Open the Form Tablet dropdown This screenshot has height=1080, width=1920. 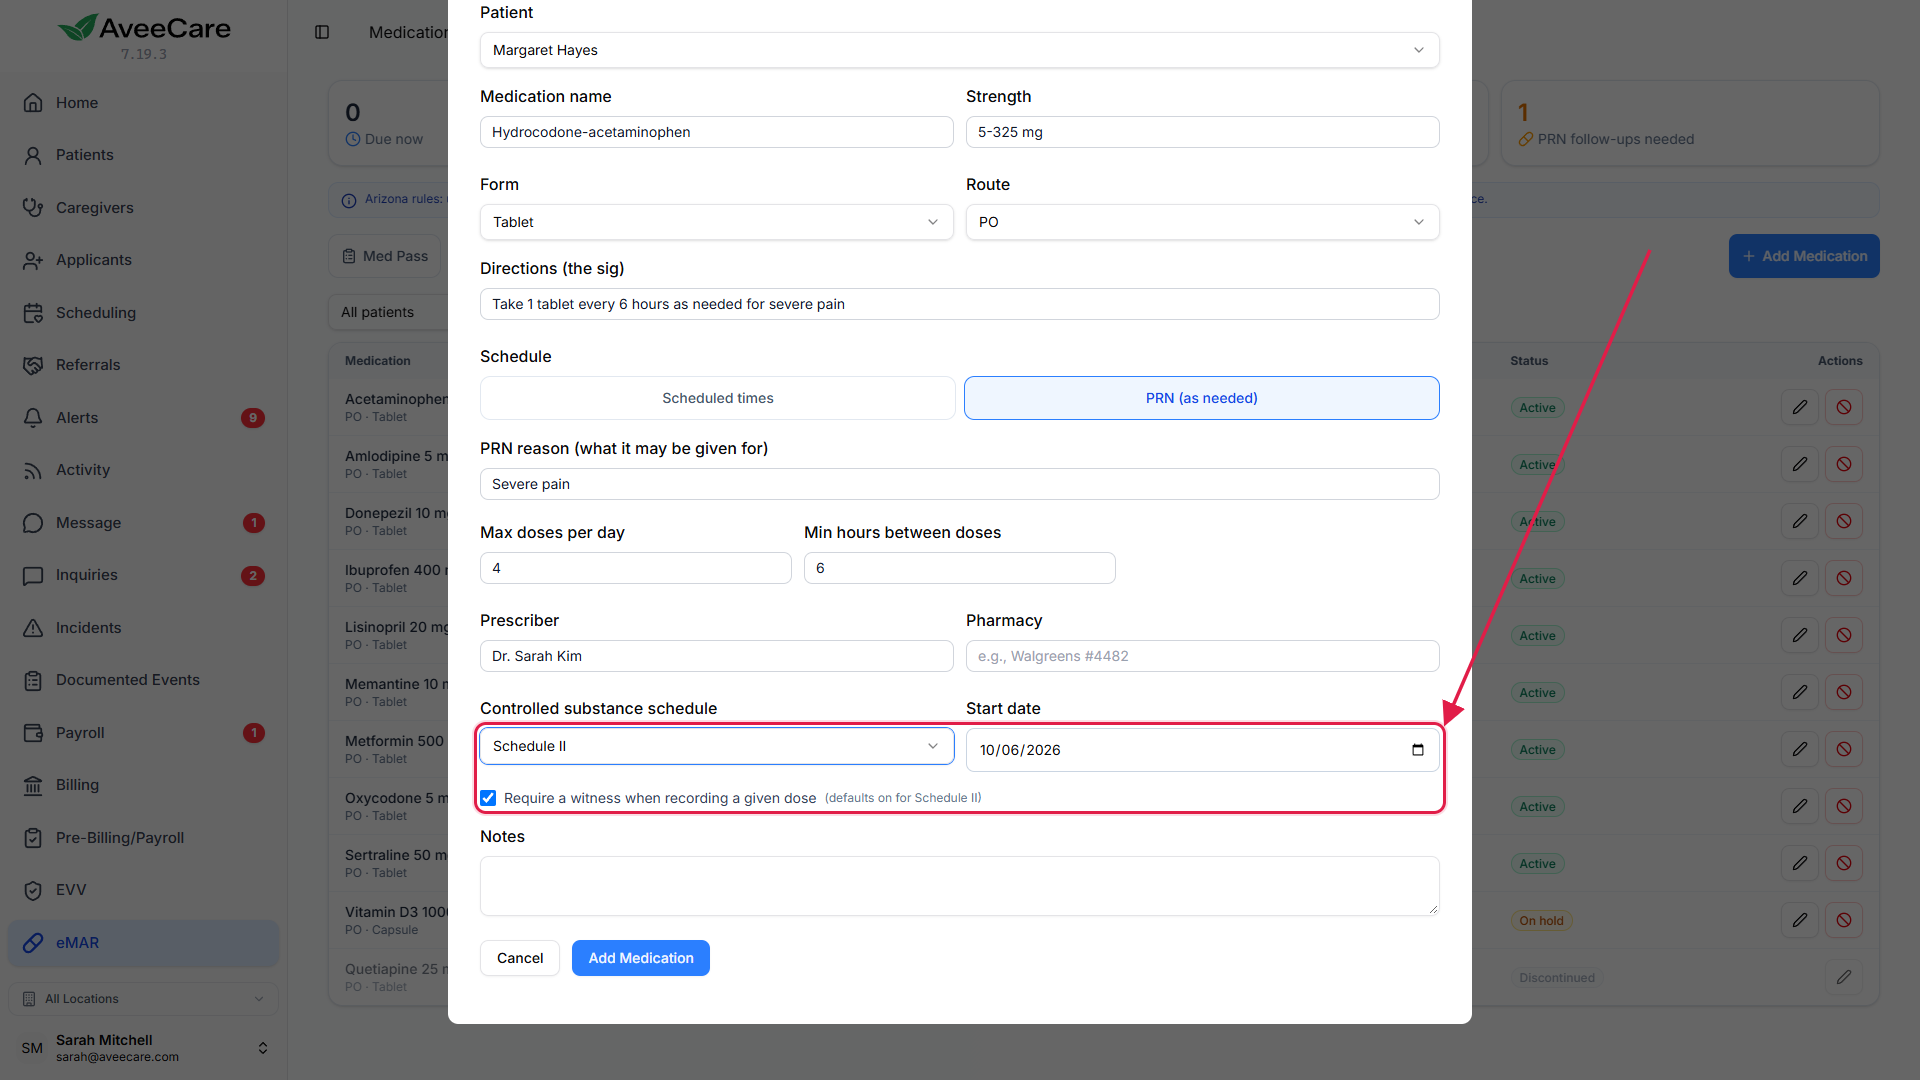[717, 222]
